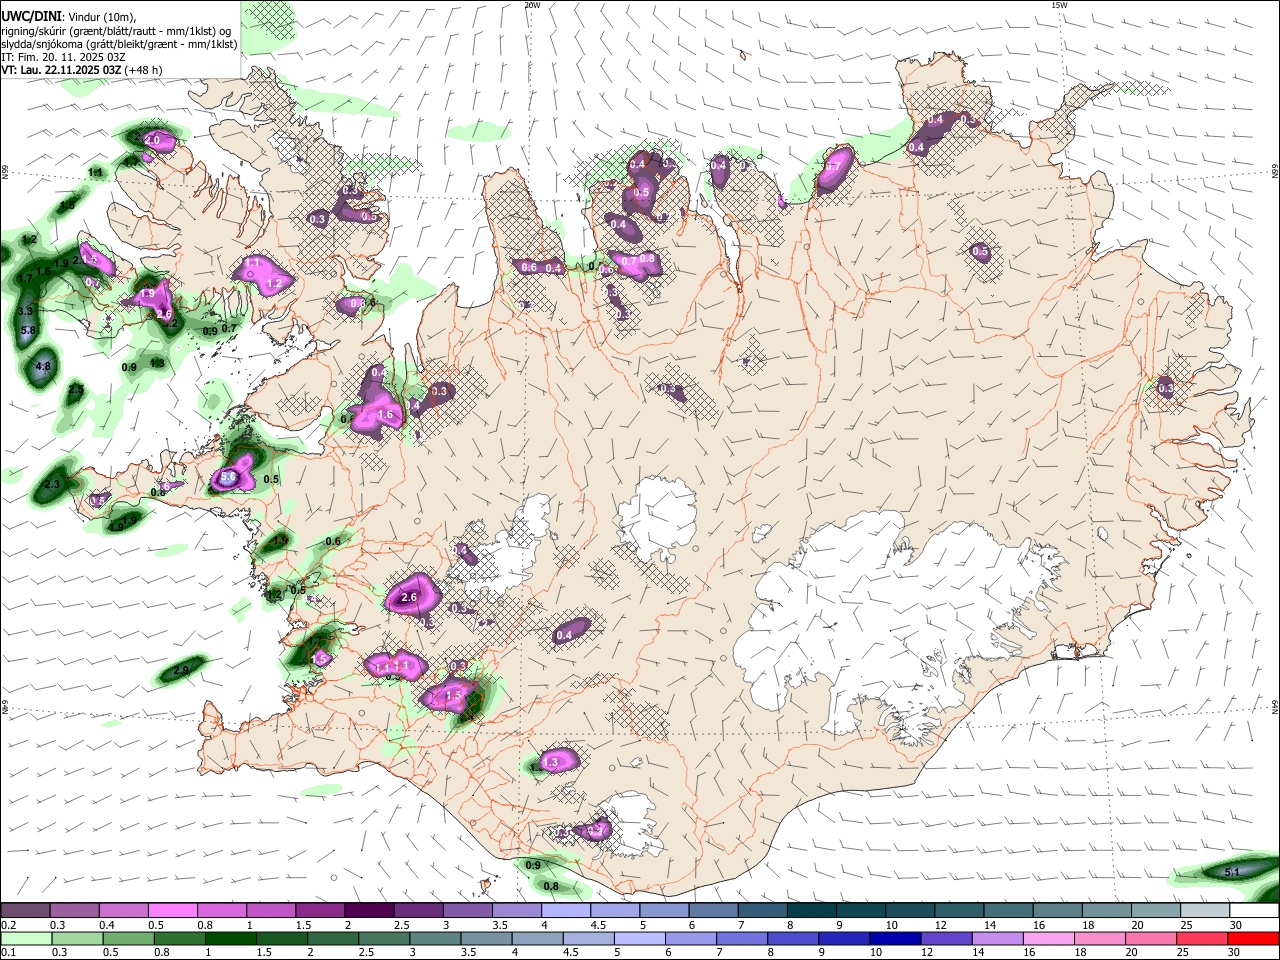
Task: Click the 5.8 rain value off the west coast
Action: [27, 331]
